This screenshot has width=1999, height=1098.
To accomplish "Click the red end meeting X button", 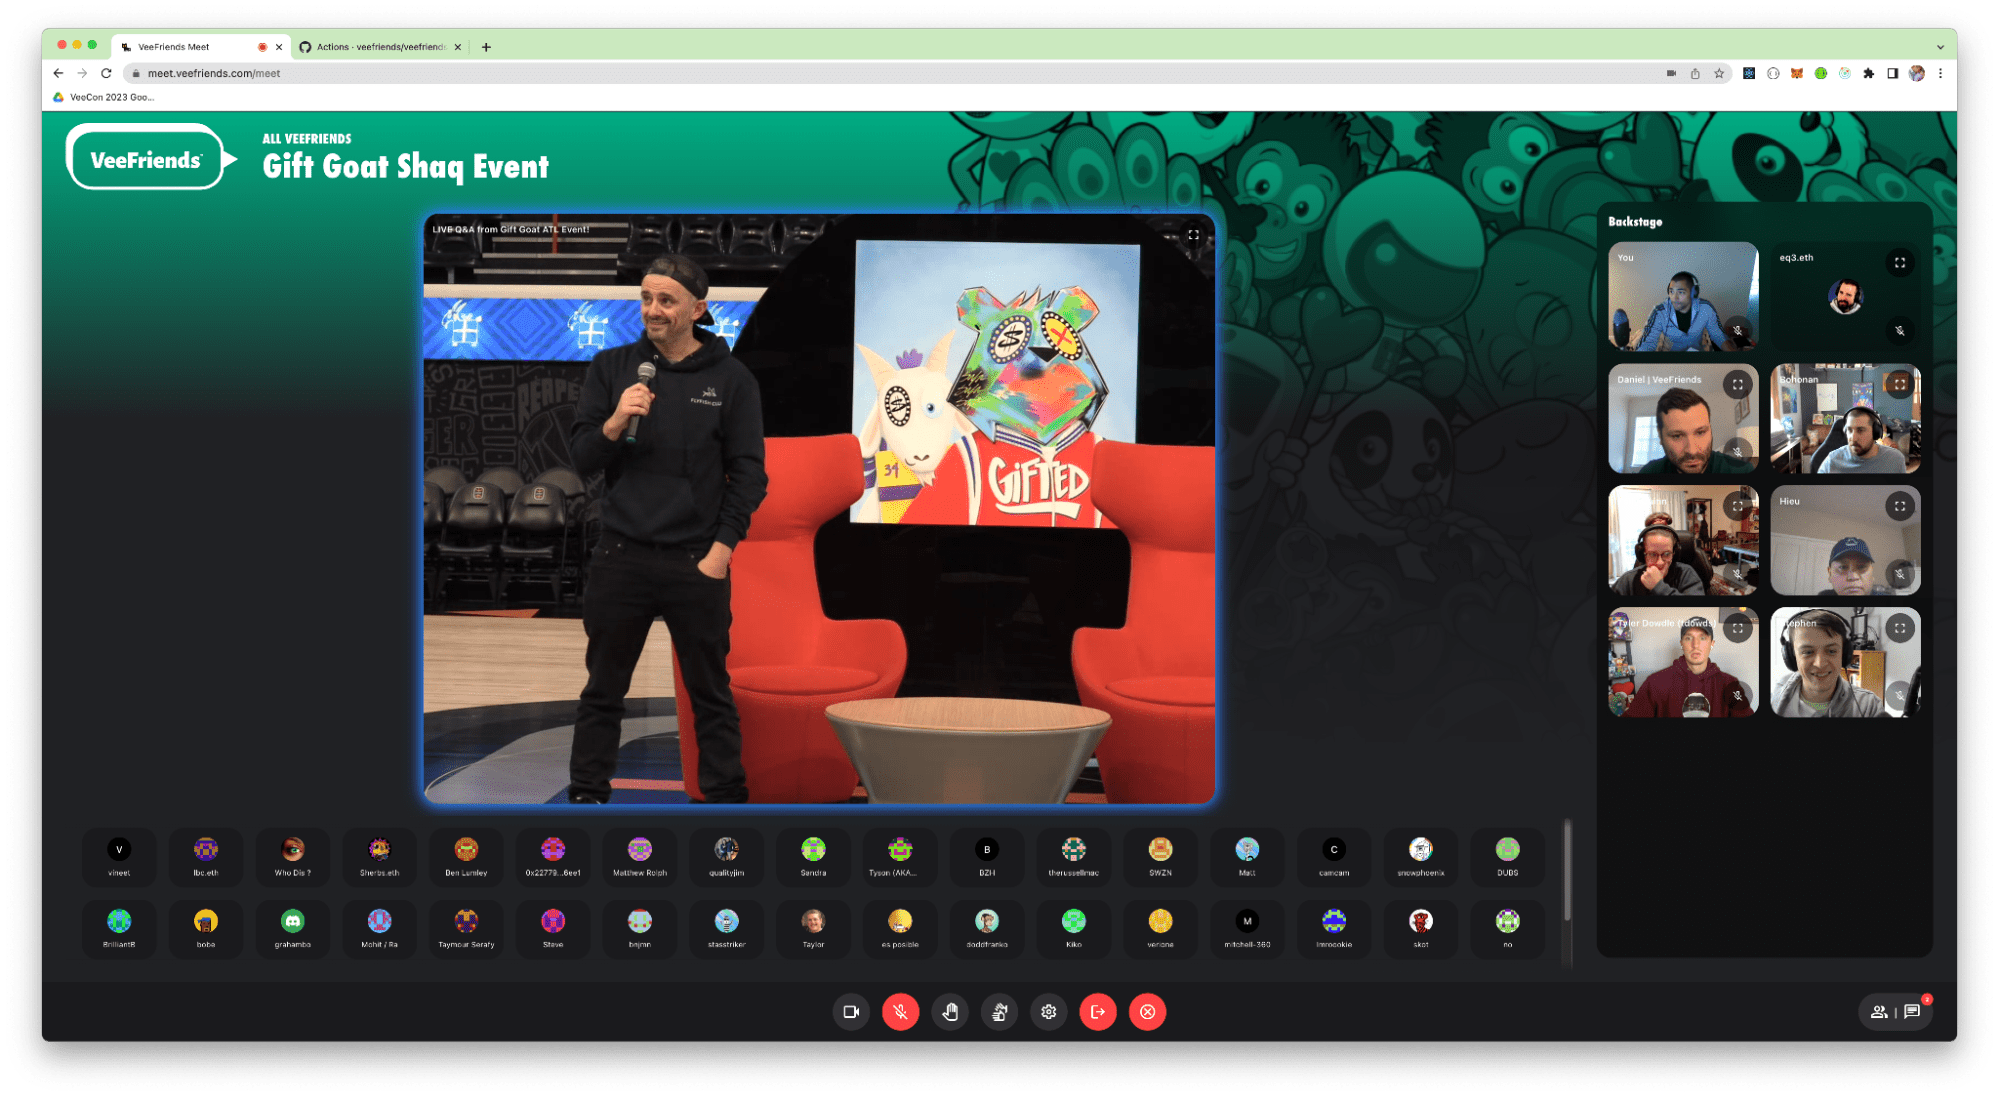I will tap(1147, 1012).
